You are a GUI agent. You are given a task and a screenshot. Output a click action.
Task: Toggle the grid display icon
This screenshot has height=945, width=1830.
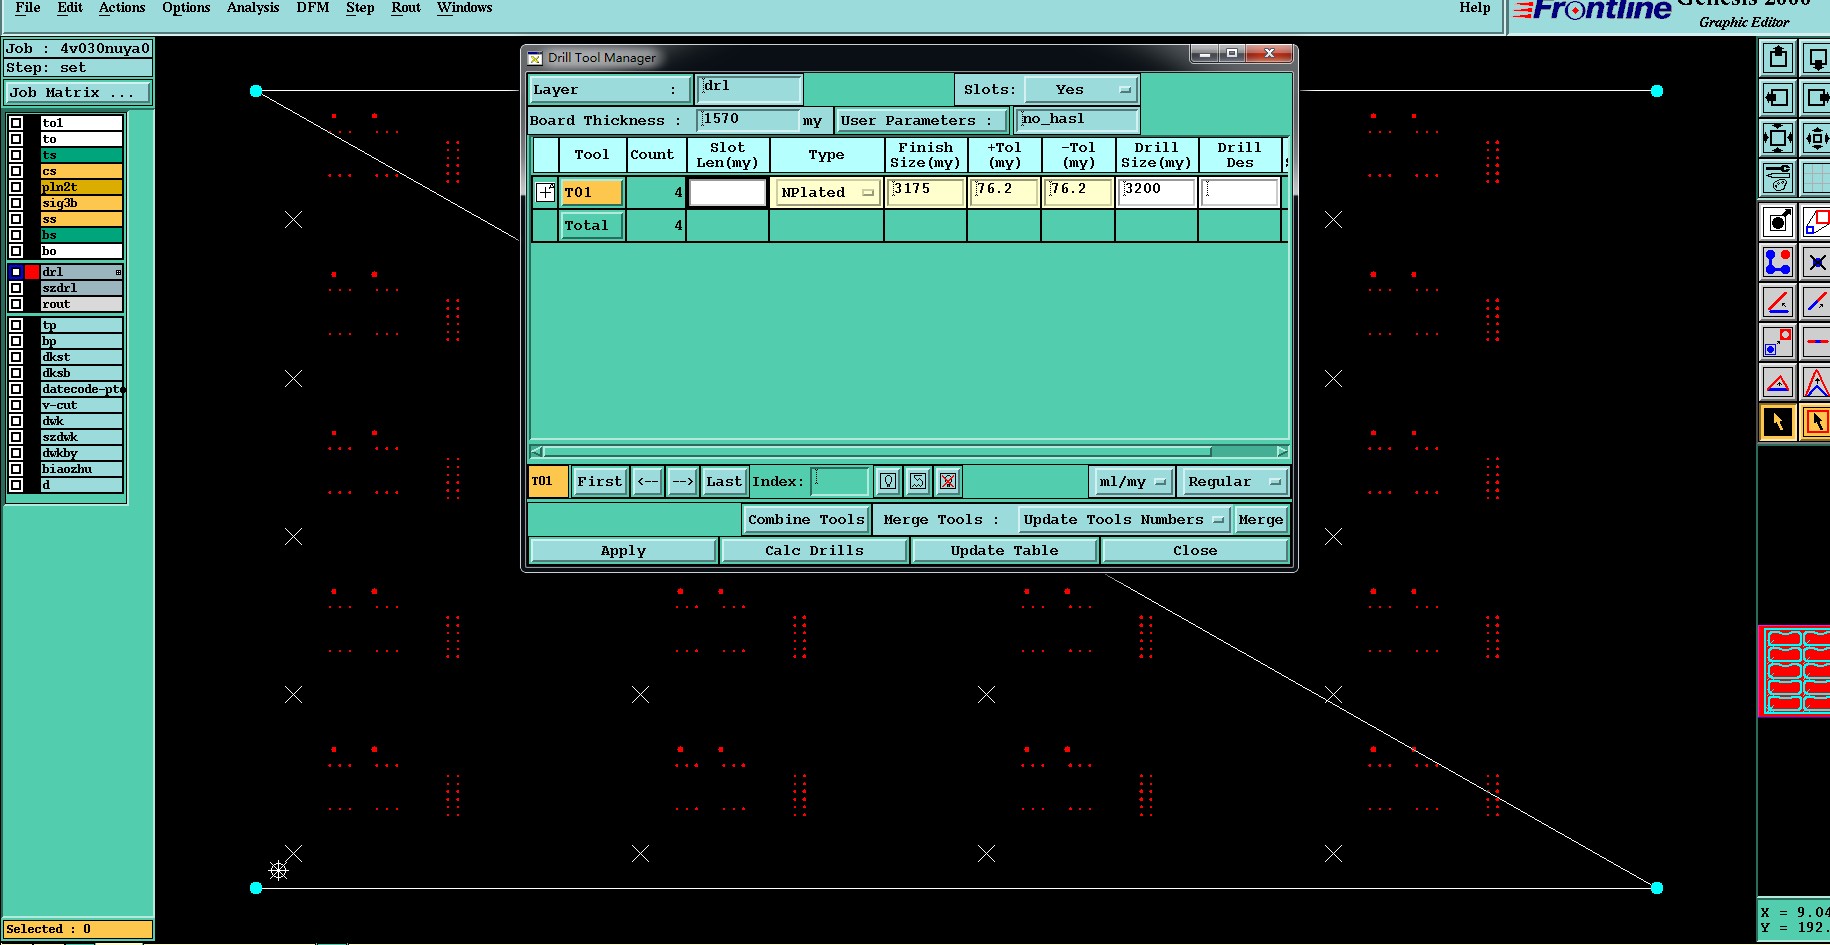pyautogui.click(x=1816, y=178)
